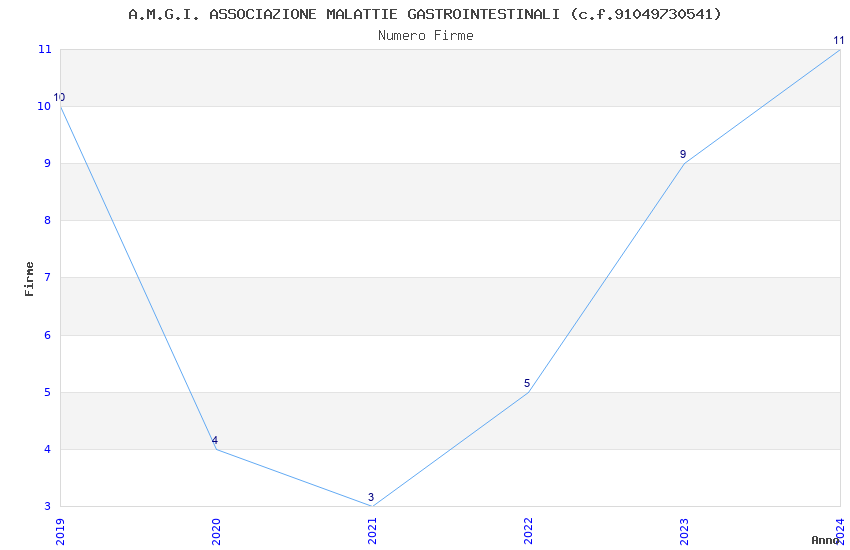Click the y-axis tick value 8

(x=48, y=220)
